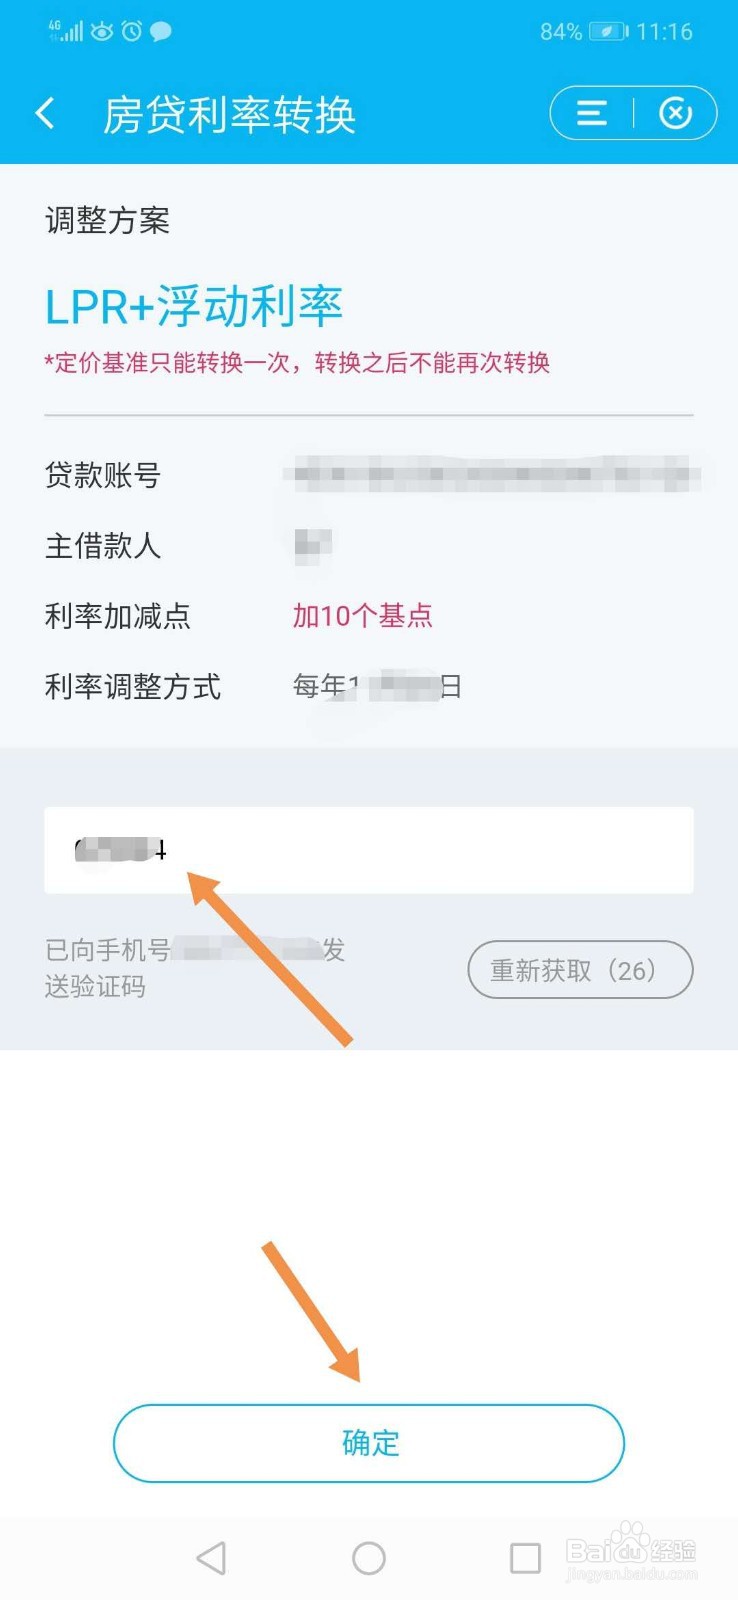
Task: Tap the 加10个基点 rate value
Action: (x=362, y=615)
